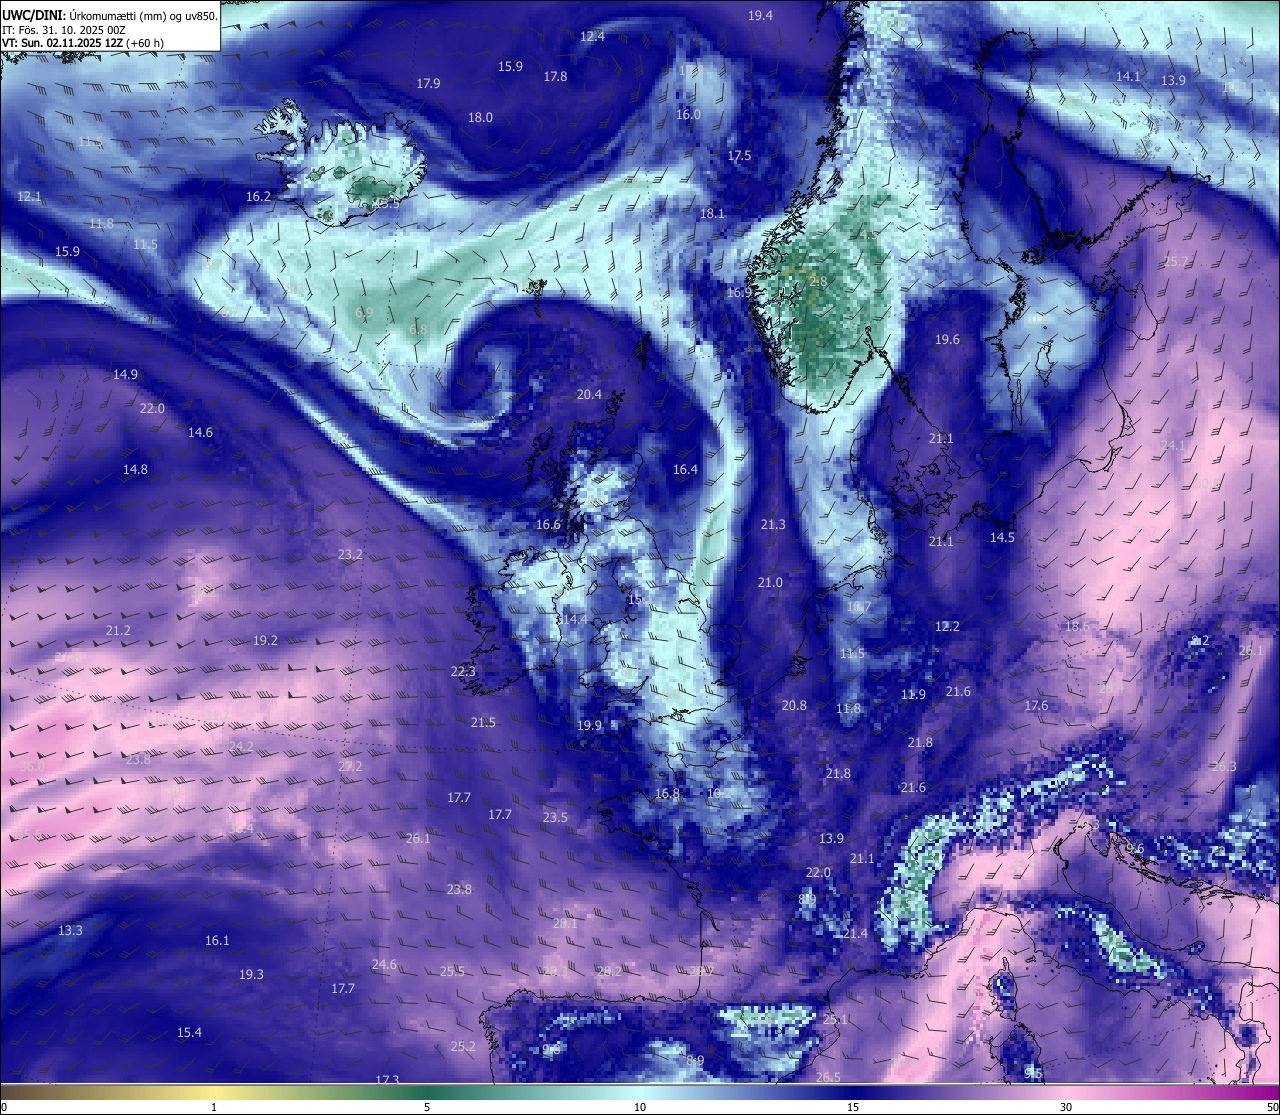Viewport: 1280px width, 1115px height.
Task: Click the 21.4 value on the map
Action: 855,933
